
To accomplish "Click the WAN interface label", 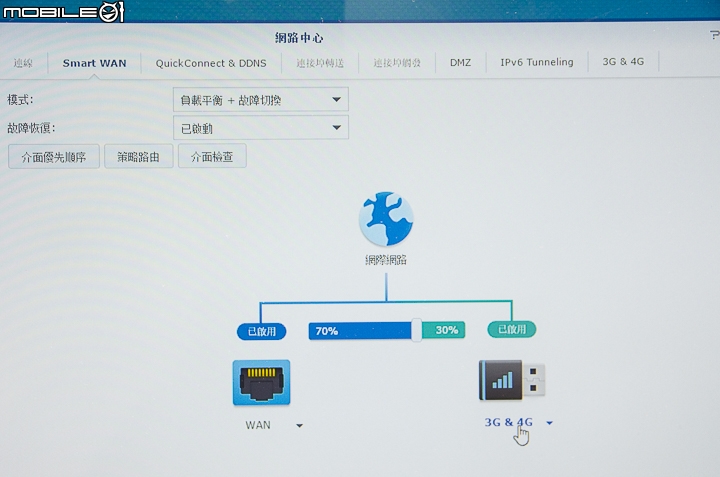I will (258, 425).
